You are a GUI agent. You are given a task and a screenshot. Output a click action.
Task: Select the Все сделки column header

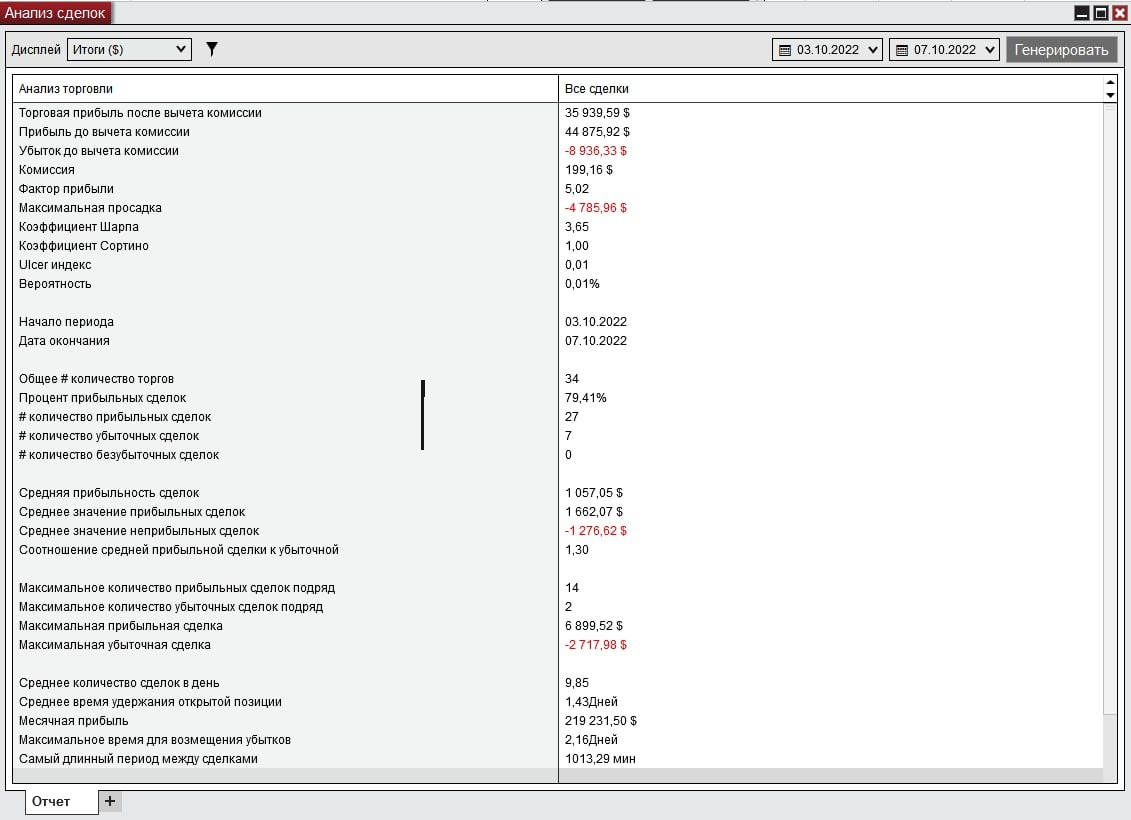(x=831, y=89)
